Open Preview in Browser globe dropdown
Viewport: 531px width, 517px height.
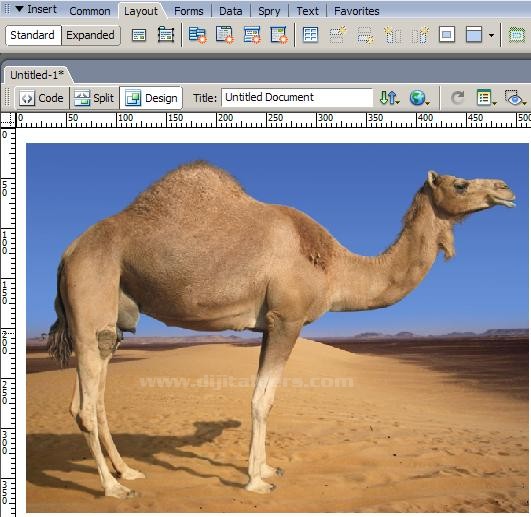click(420, 98)
